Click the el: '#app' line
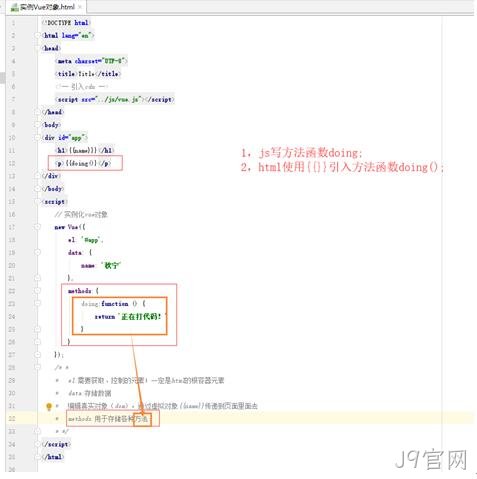Viewport: 477px width, 479px height. tap(85, 240)
